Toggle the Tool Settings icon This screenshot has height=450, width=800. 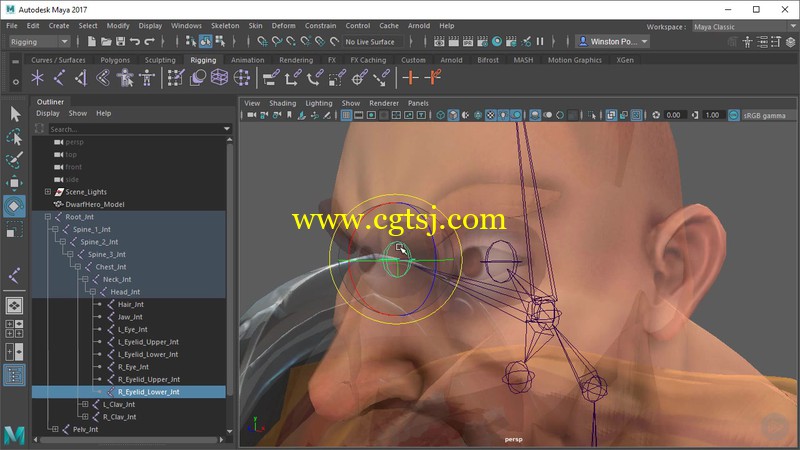[x=776, y=42]
